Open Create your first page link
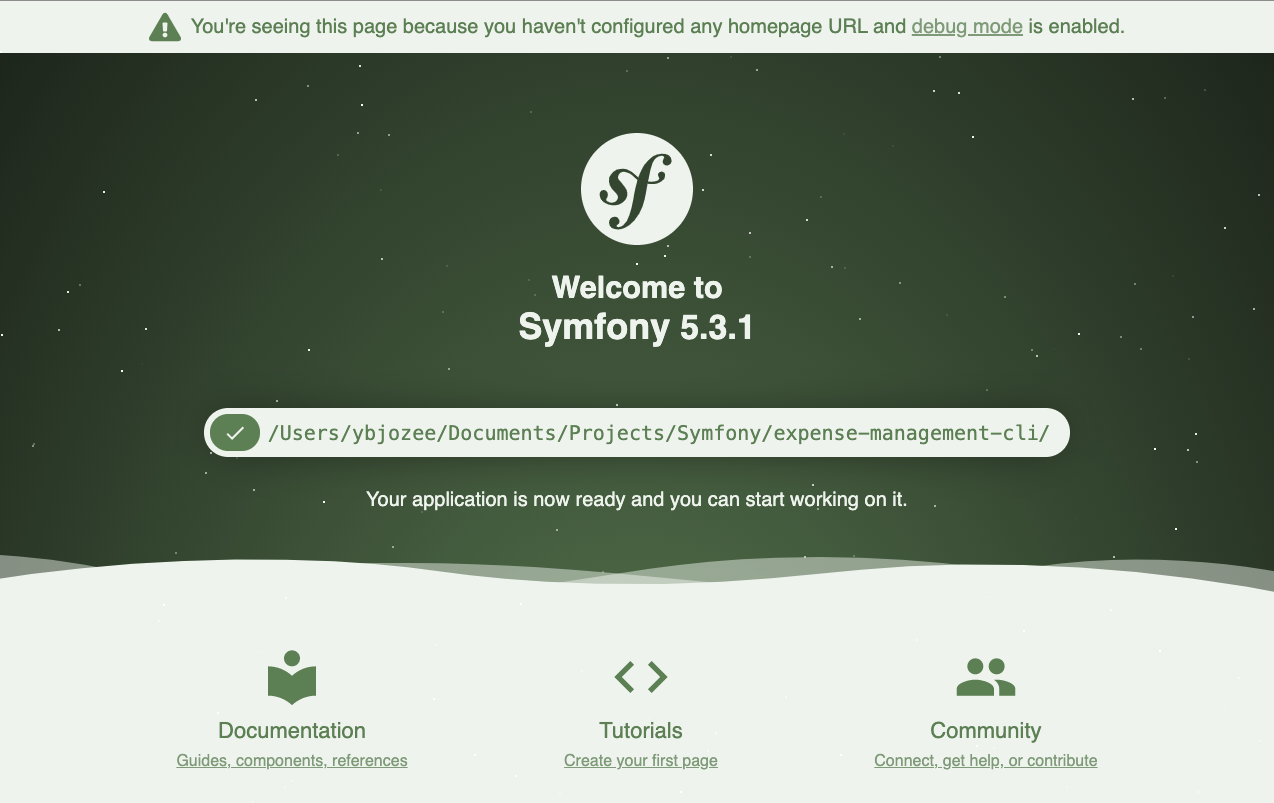 pyautogui.click(x=641, y=761)
